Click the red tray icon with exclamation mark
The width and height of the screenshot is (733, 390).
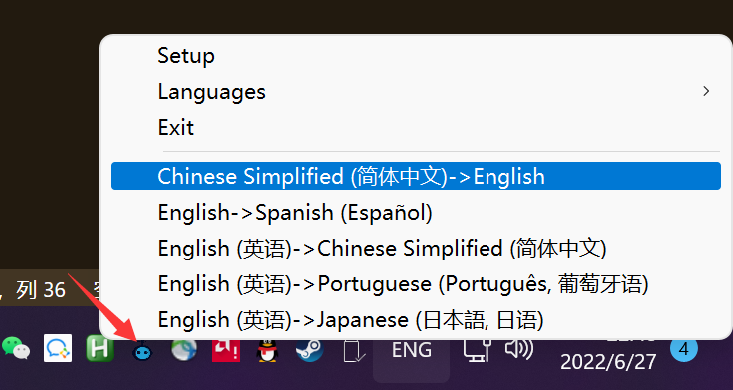click(x=226, y=350)
